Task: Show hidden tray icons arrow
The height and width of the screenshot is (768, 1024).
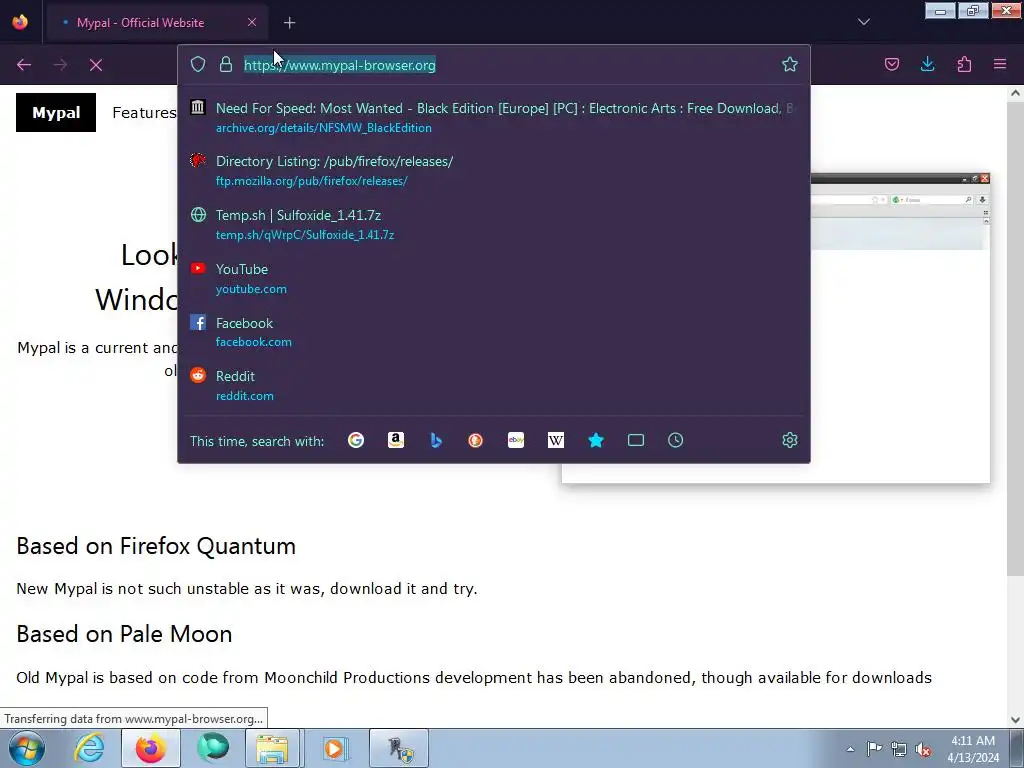Action: pos(850,749)
